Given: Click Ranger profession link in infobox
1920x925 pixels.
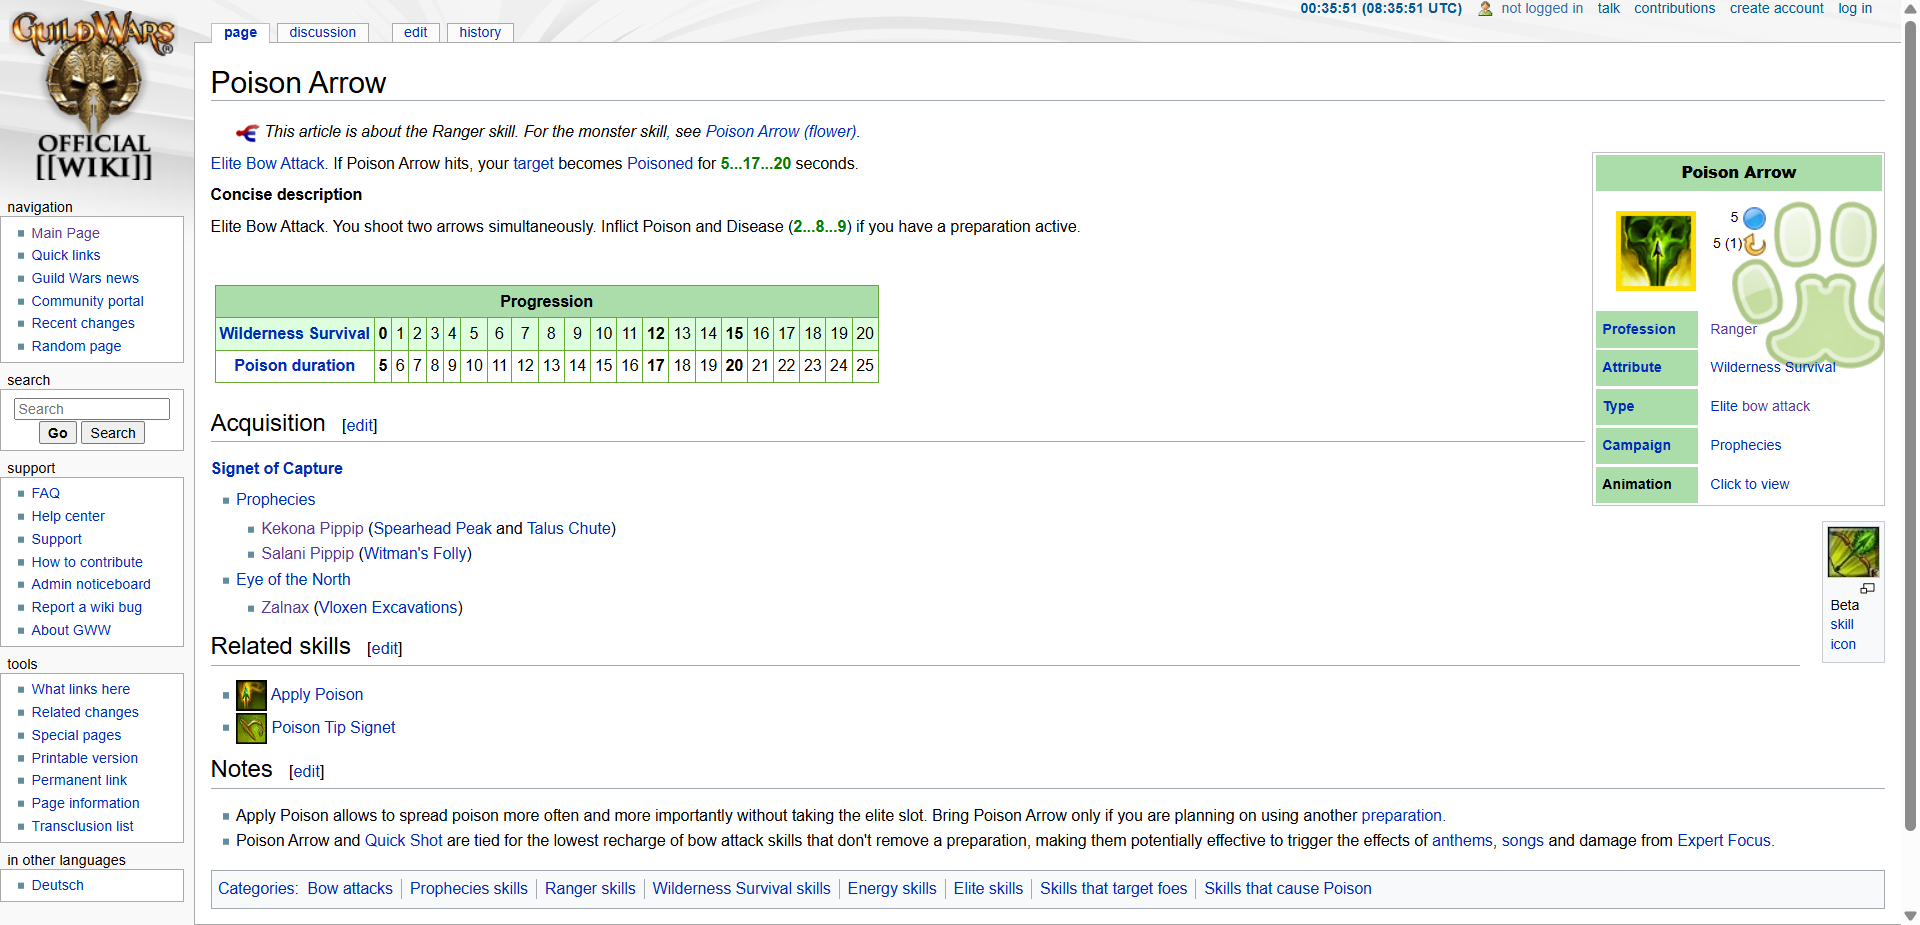Looking at the screenshot, I should point(1733,329).
